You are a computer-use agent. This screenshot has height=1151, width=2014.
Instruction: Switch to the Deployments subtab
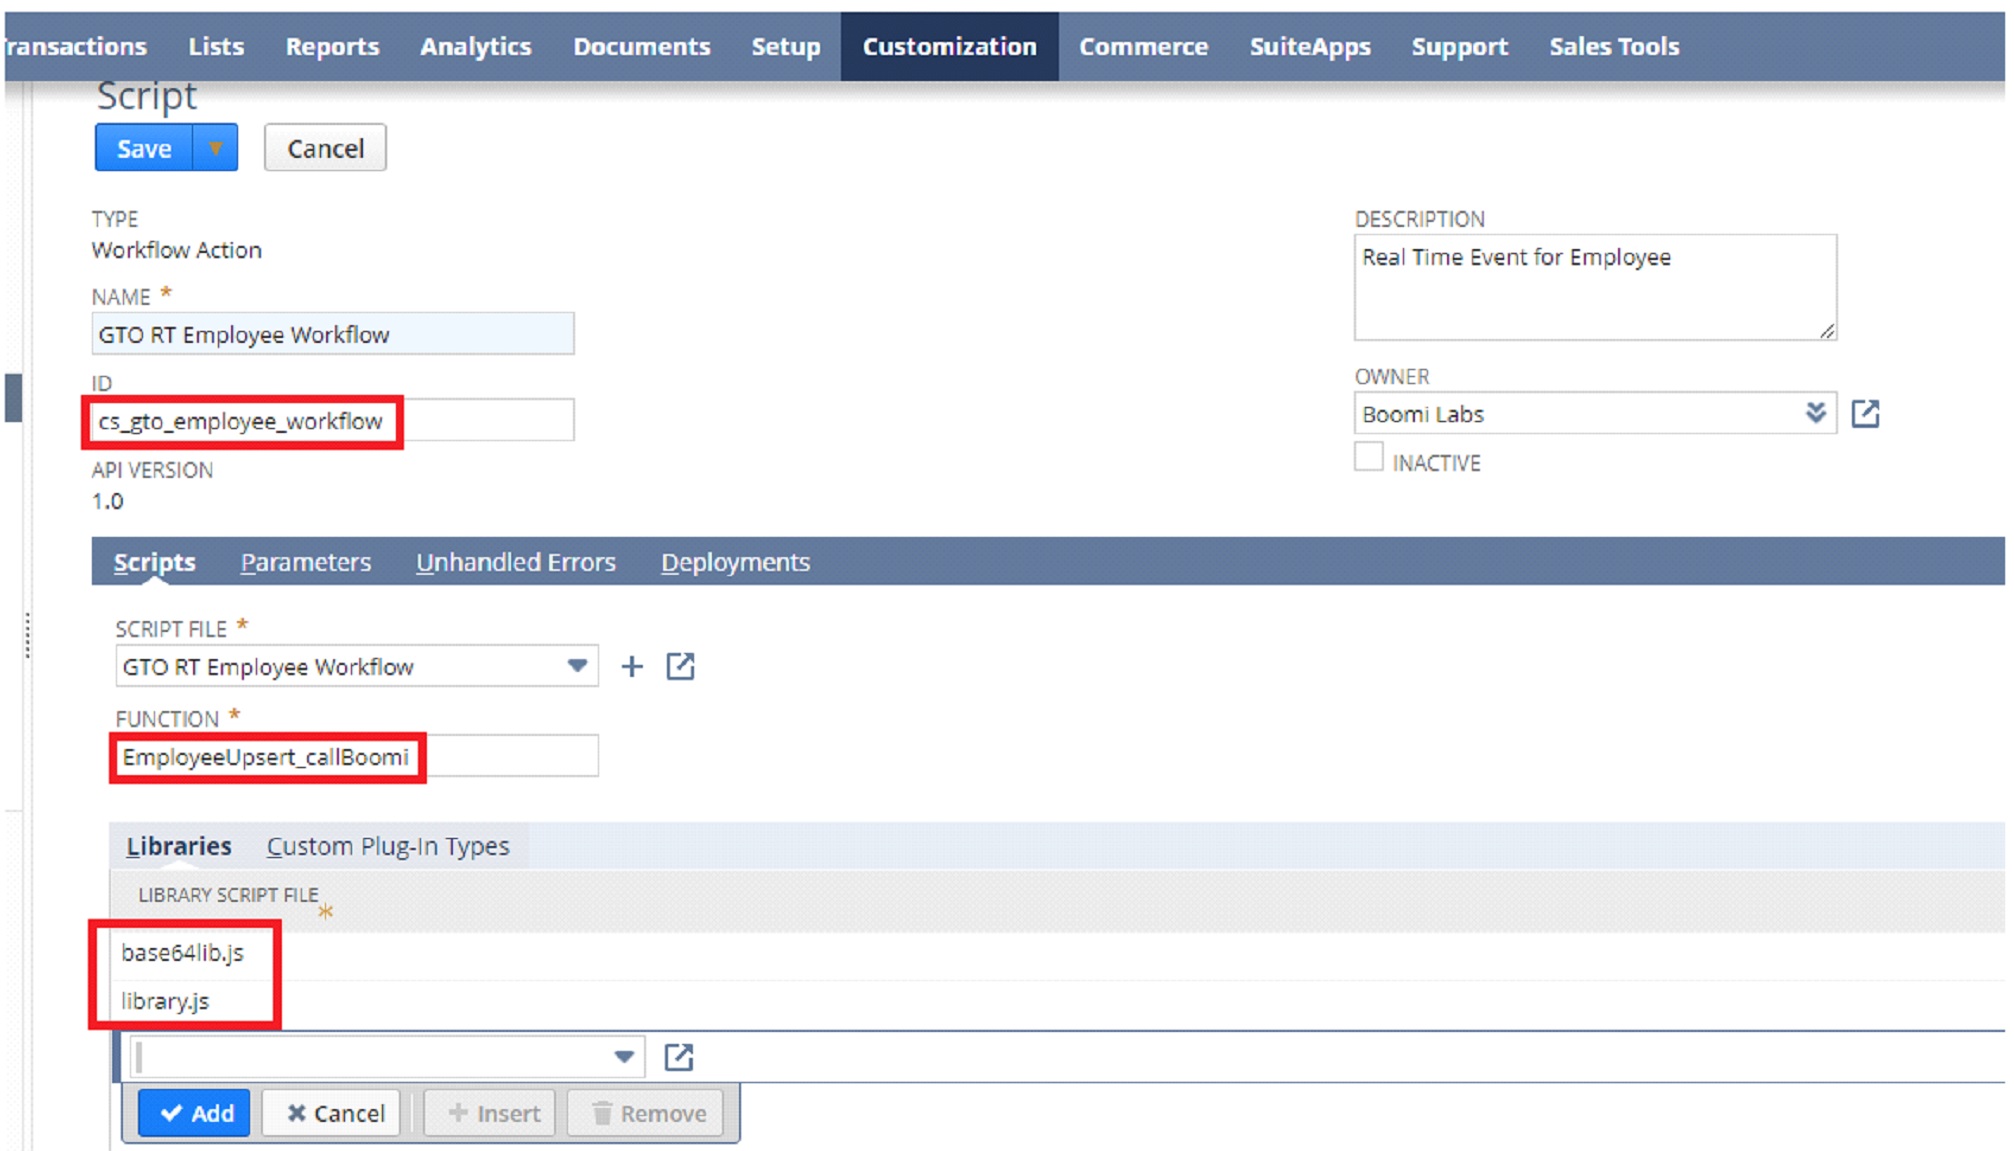[735, 562]
